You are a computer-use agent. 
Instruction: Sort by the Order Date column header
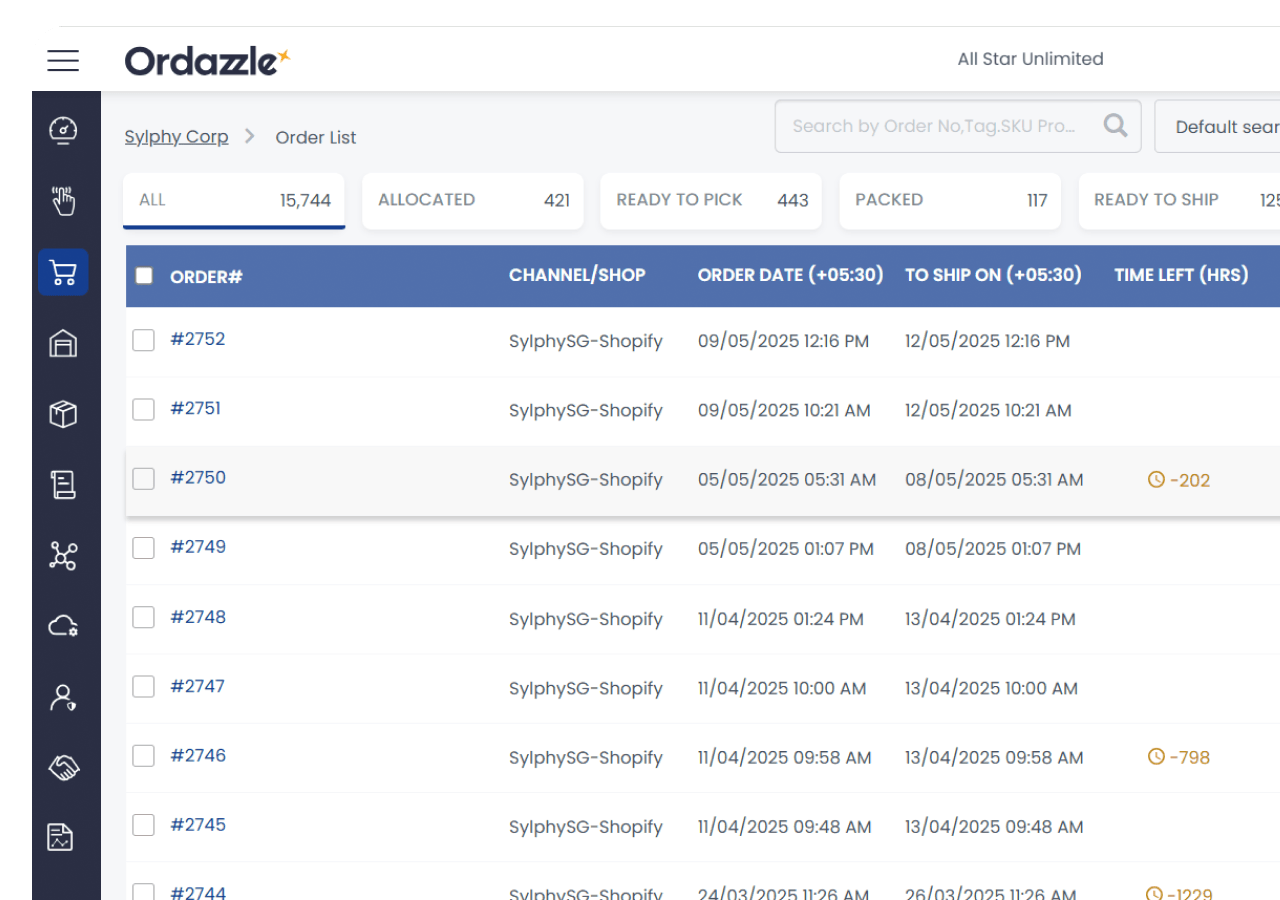790,275
